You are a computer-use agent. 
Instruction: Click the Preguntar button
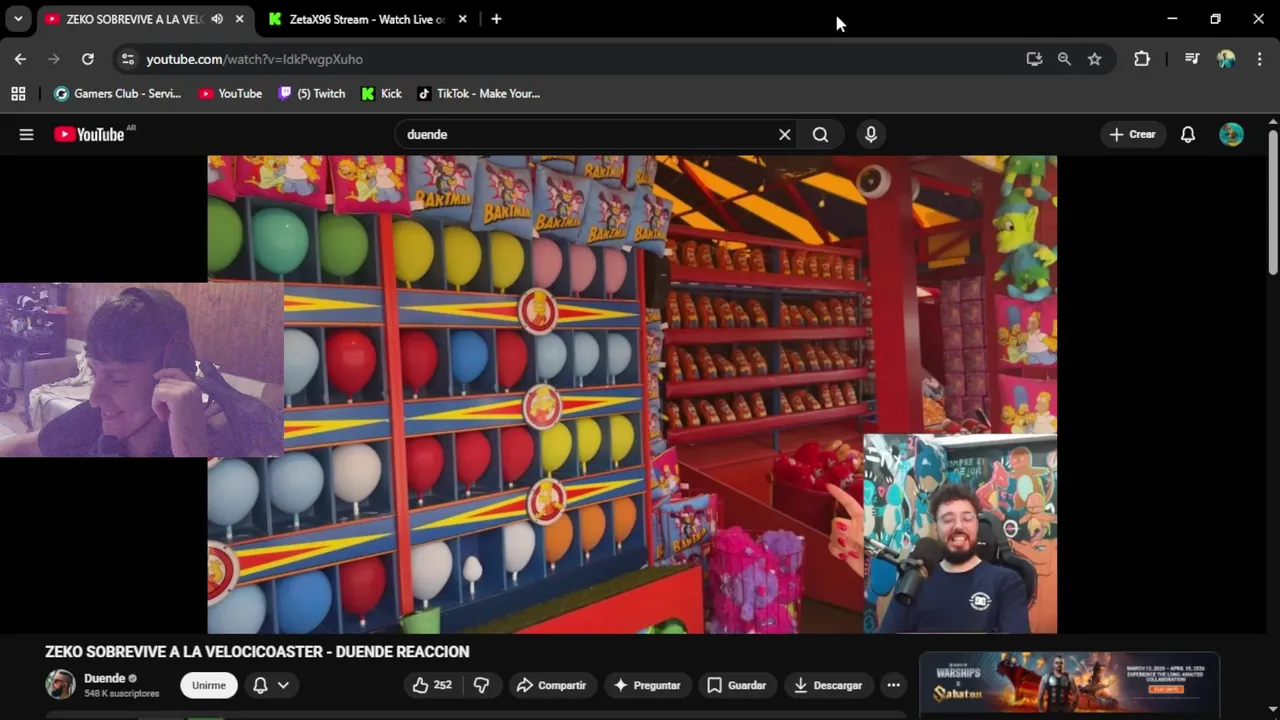[647, 685]
